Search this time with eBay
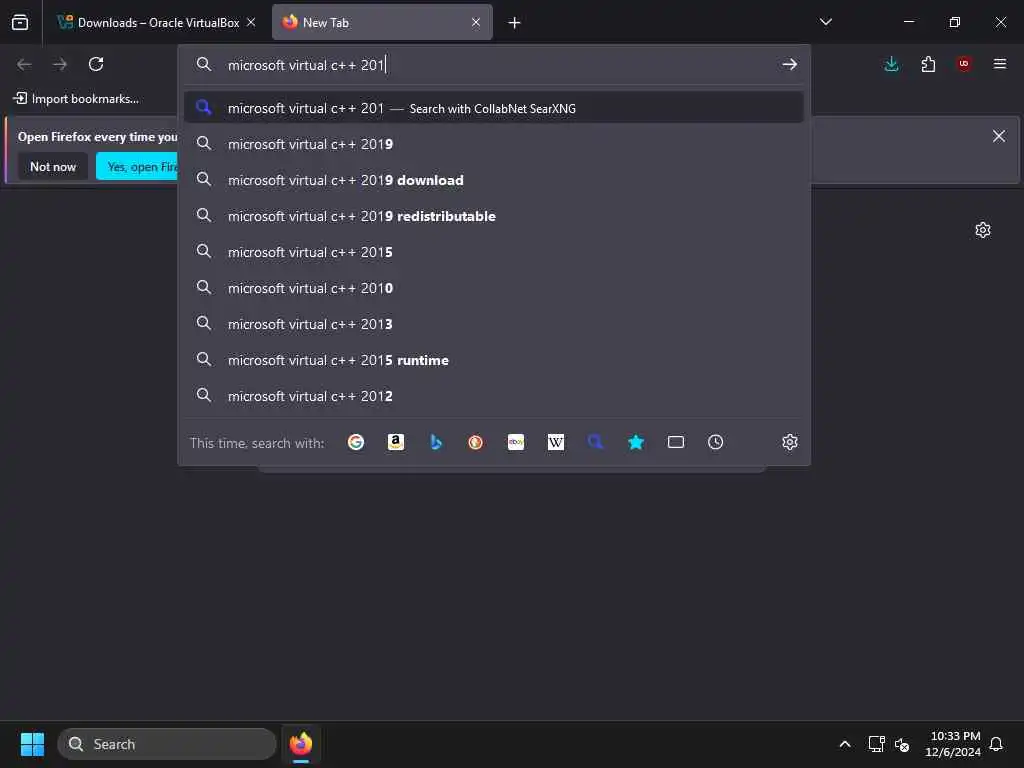1024x768 pixels. (x=516, y=442)
